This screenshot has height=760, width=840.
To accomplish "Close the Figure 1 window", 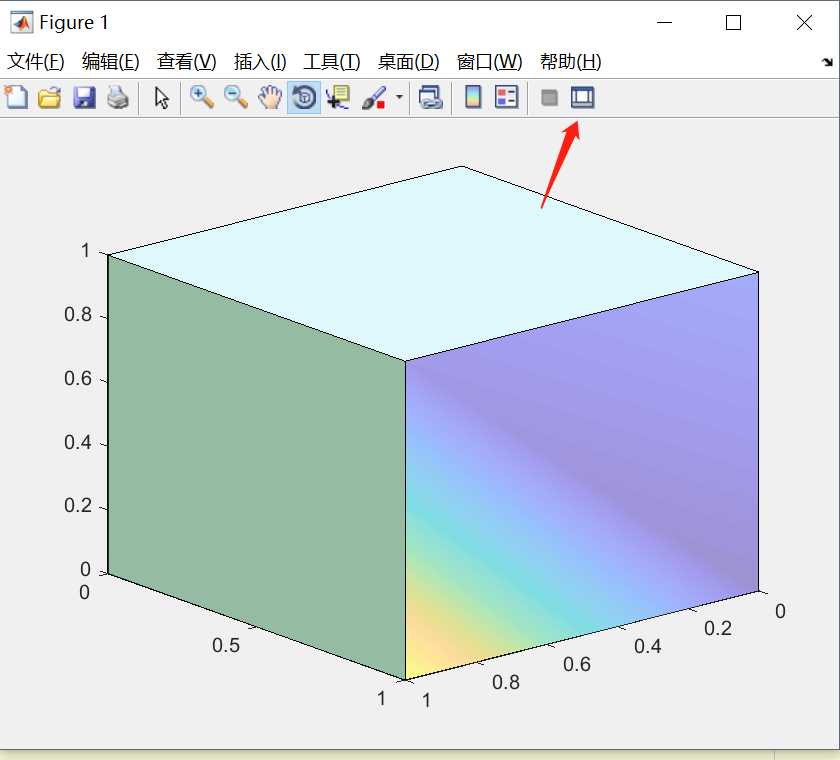I will pos(804,22).
